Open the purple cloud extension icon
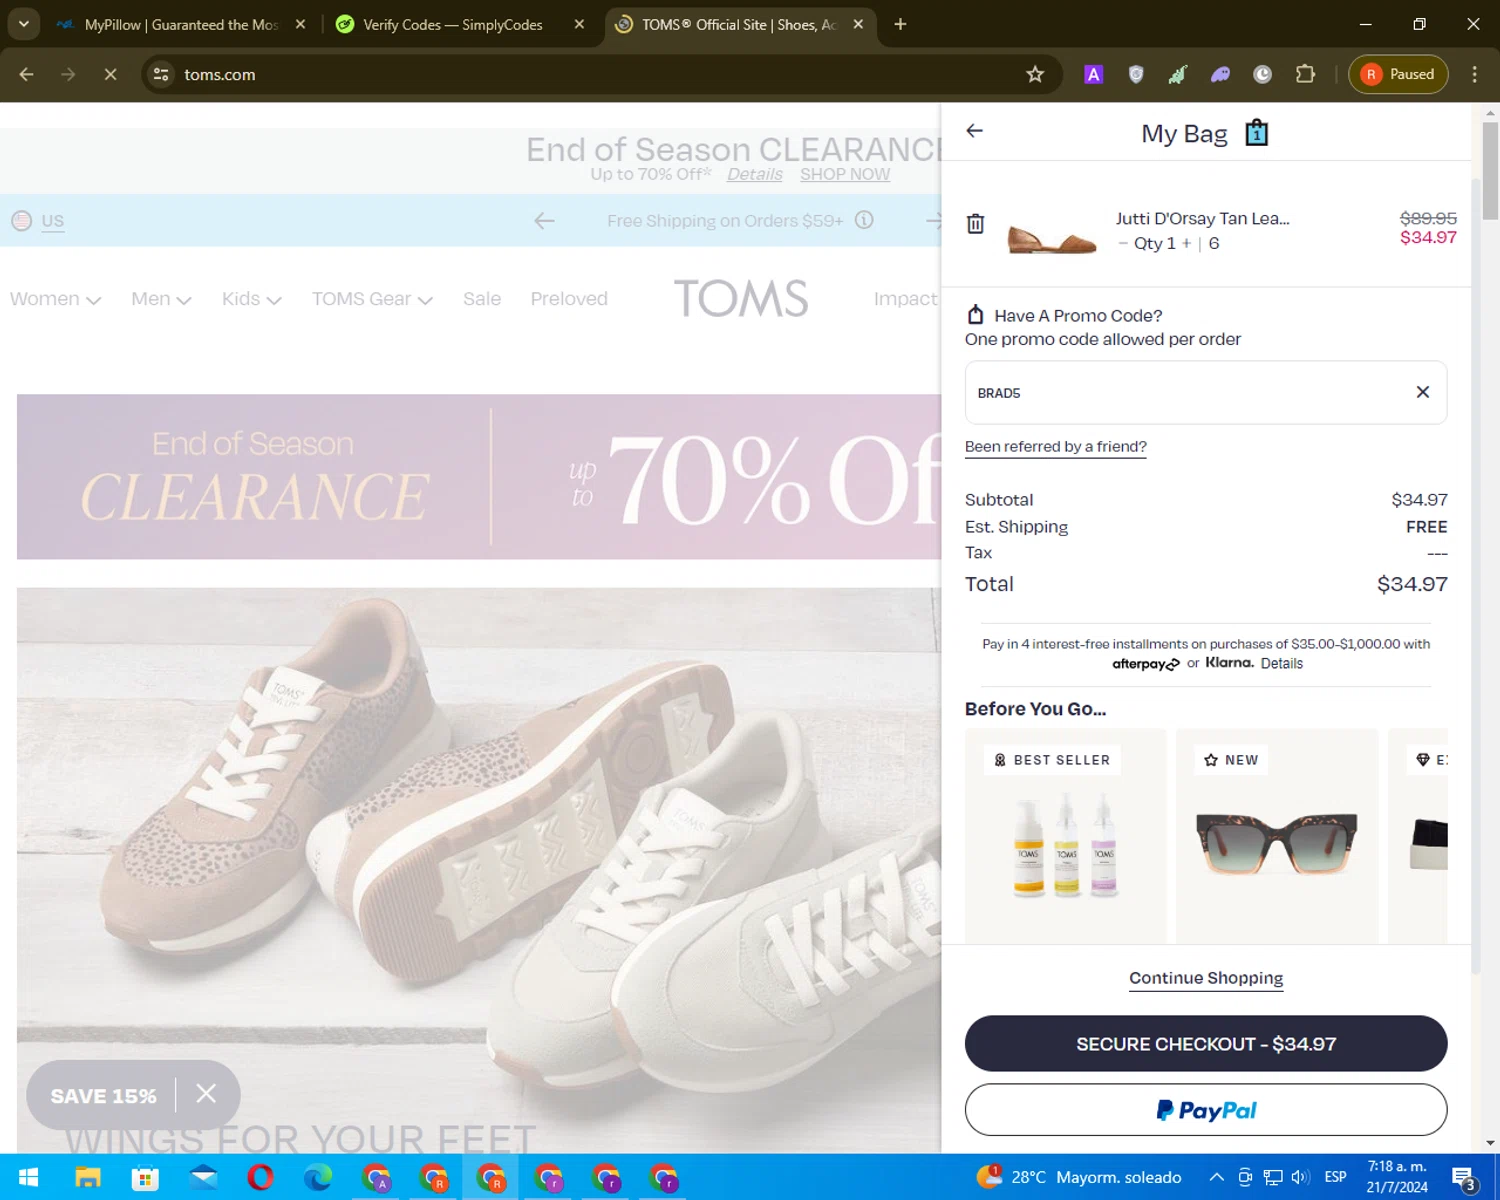1500x1200 pixels. [1220, 74]
